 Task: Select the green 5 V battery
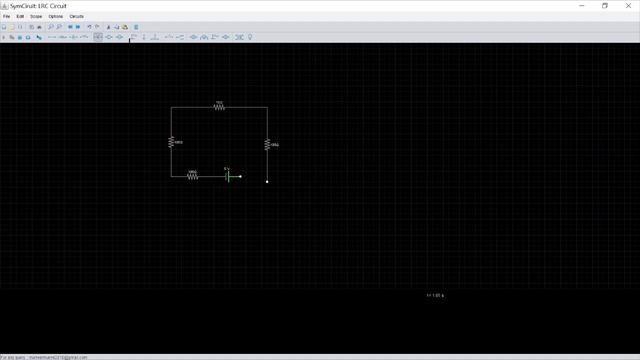click(228, 176)
